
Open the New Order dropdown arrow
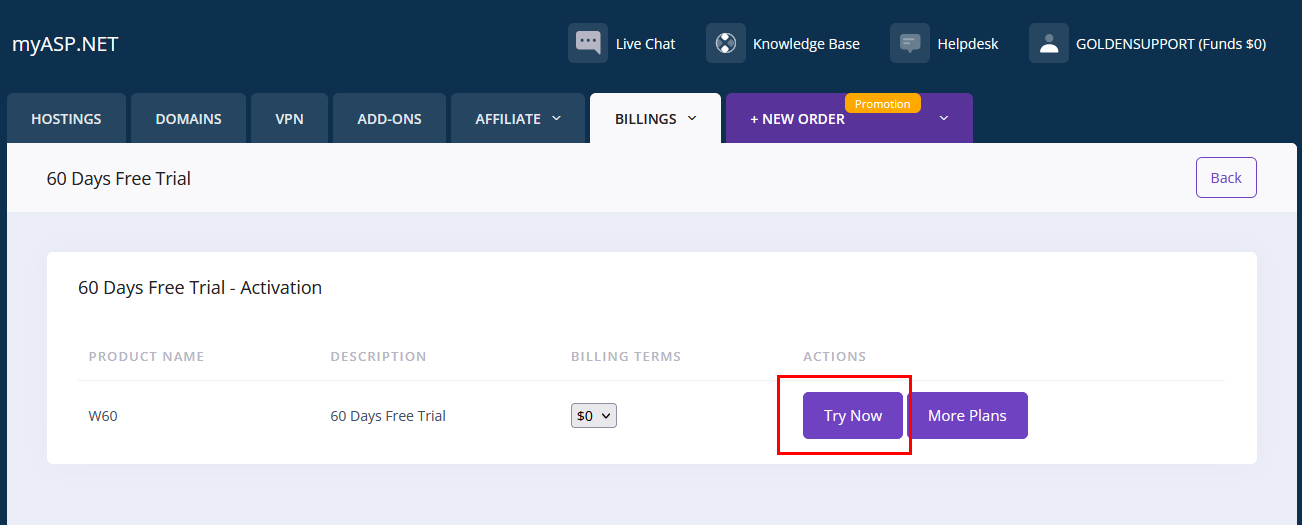pyautogui.click(x=943, y=118)
